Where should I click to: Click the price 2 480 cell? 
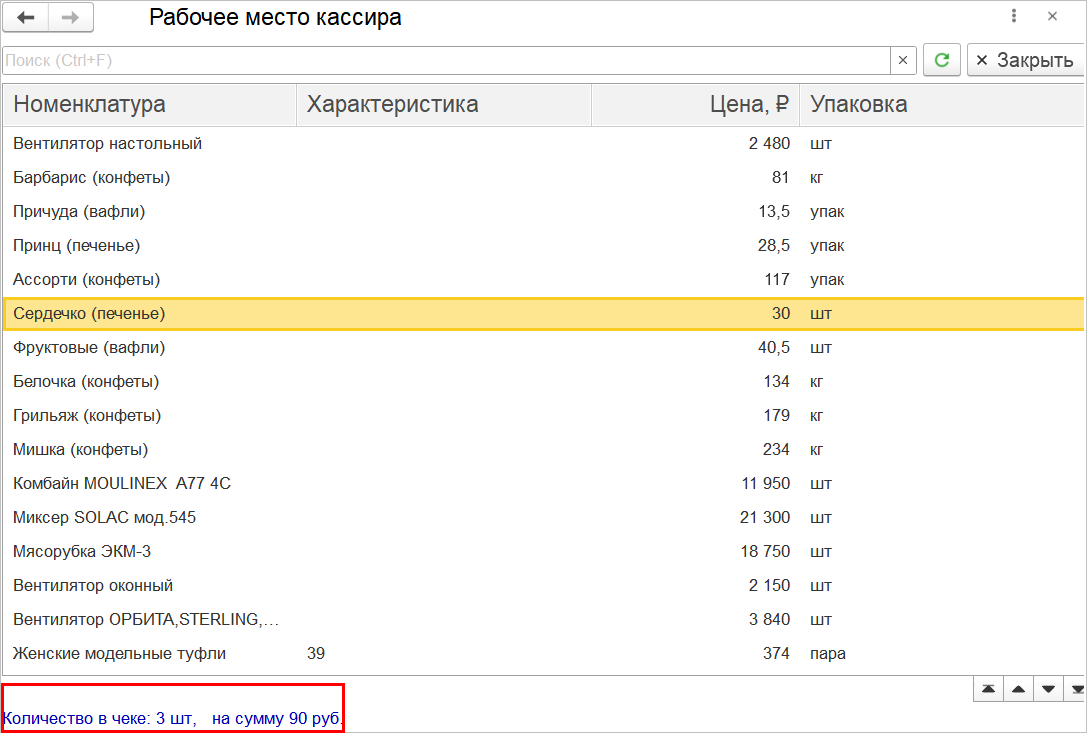695,144
